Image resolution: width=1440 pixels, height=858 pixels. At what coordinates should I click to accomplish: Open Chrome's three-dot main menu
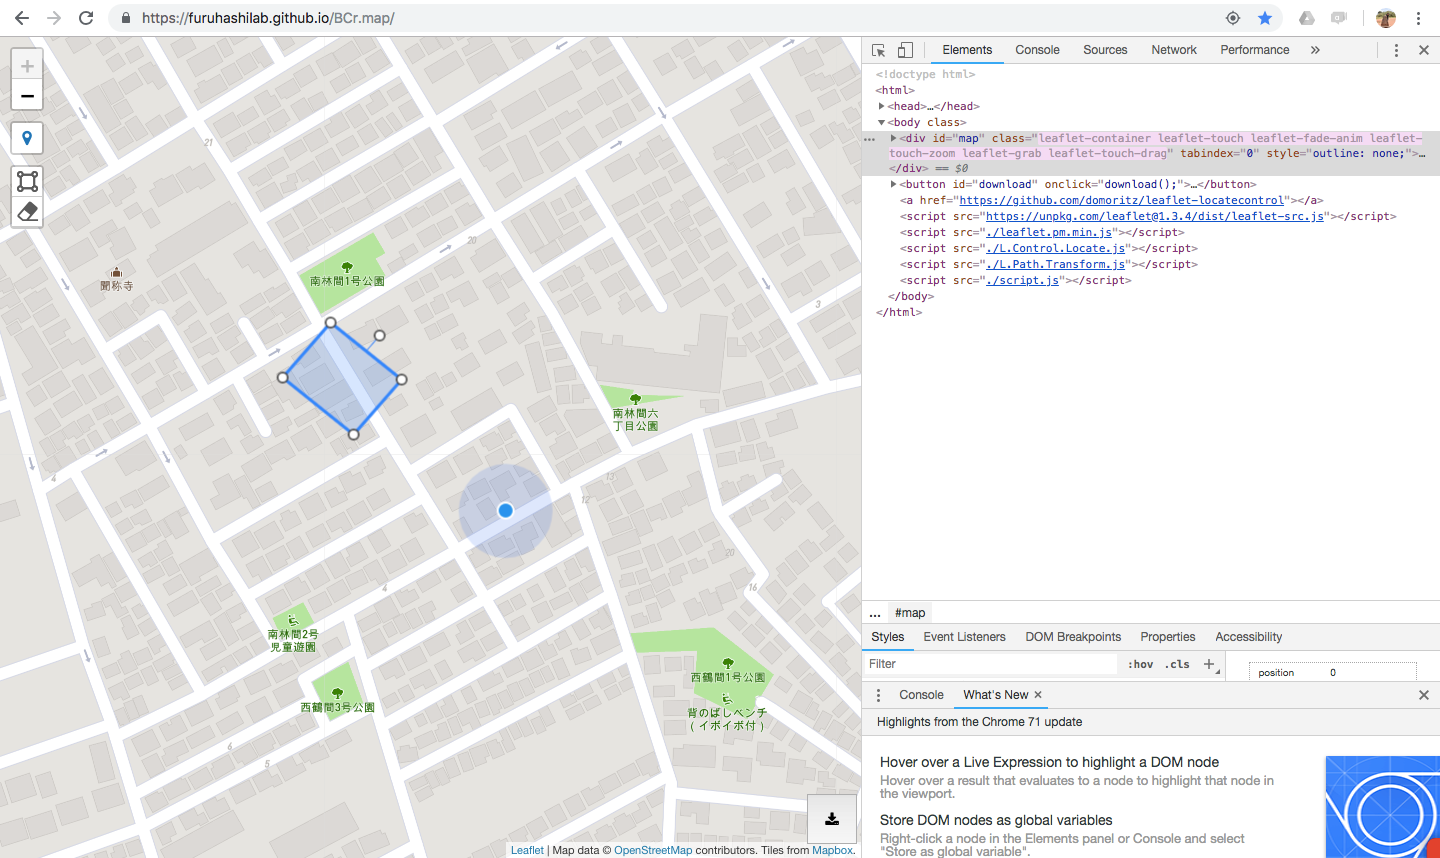[1418, 18]
